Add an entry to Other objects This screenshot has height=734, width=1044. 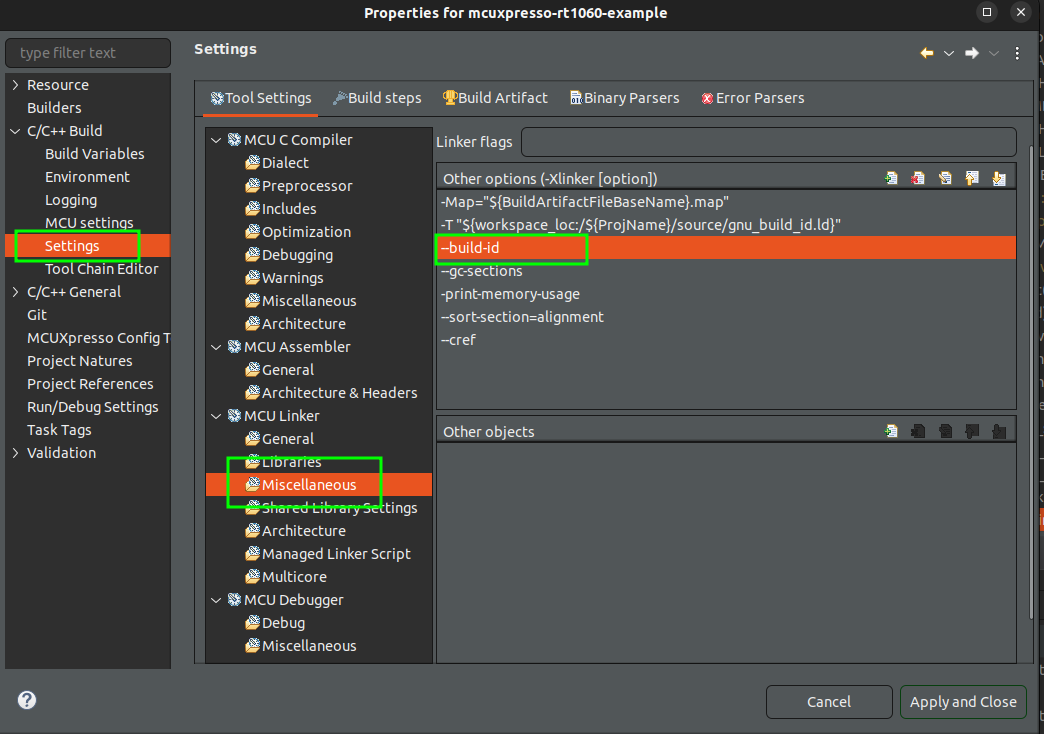coord(891,432)
